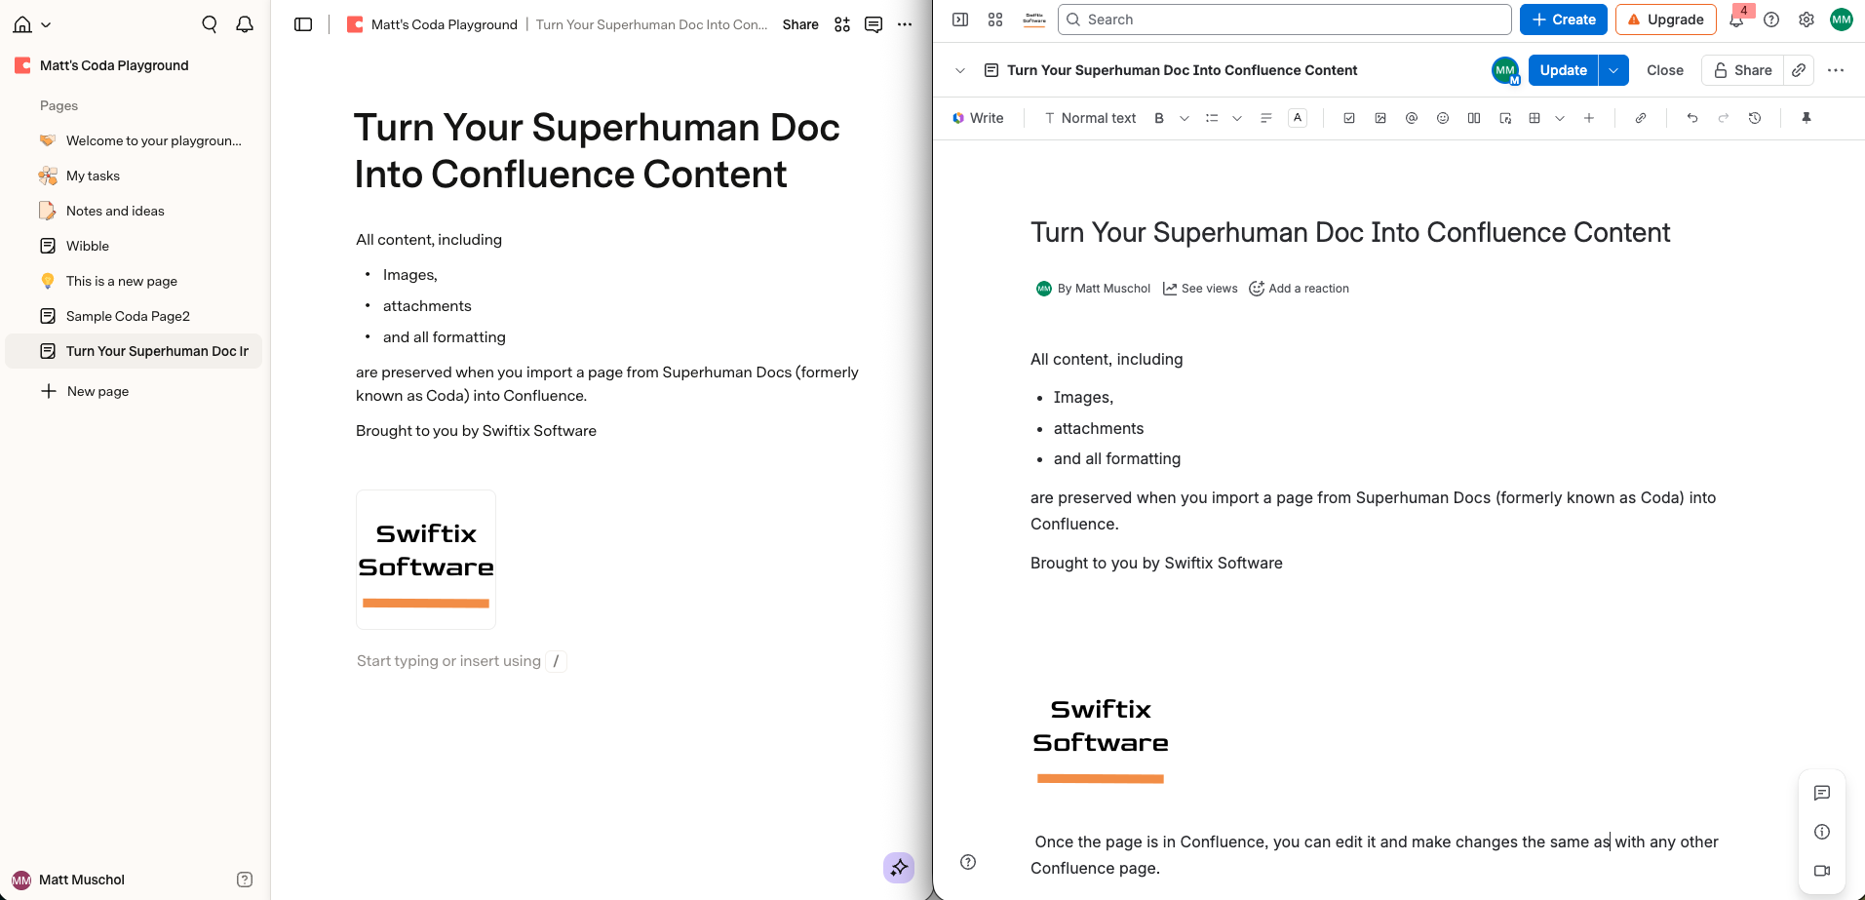Open Notes and ideas page
1865x900 pixels.
tap(134, 211)
